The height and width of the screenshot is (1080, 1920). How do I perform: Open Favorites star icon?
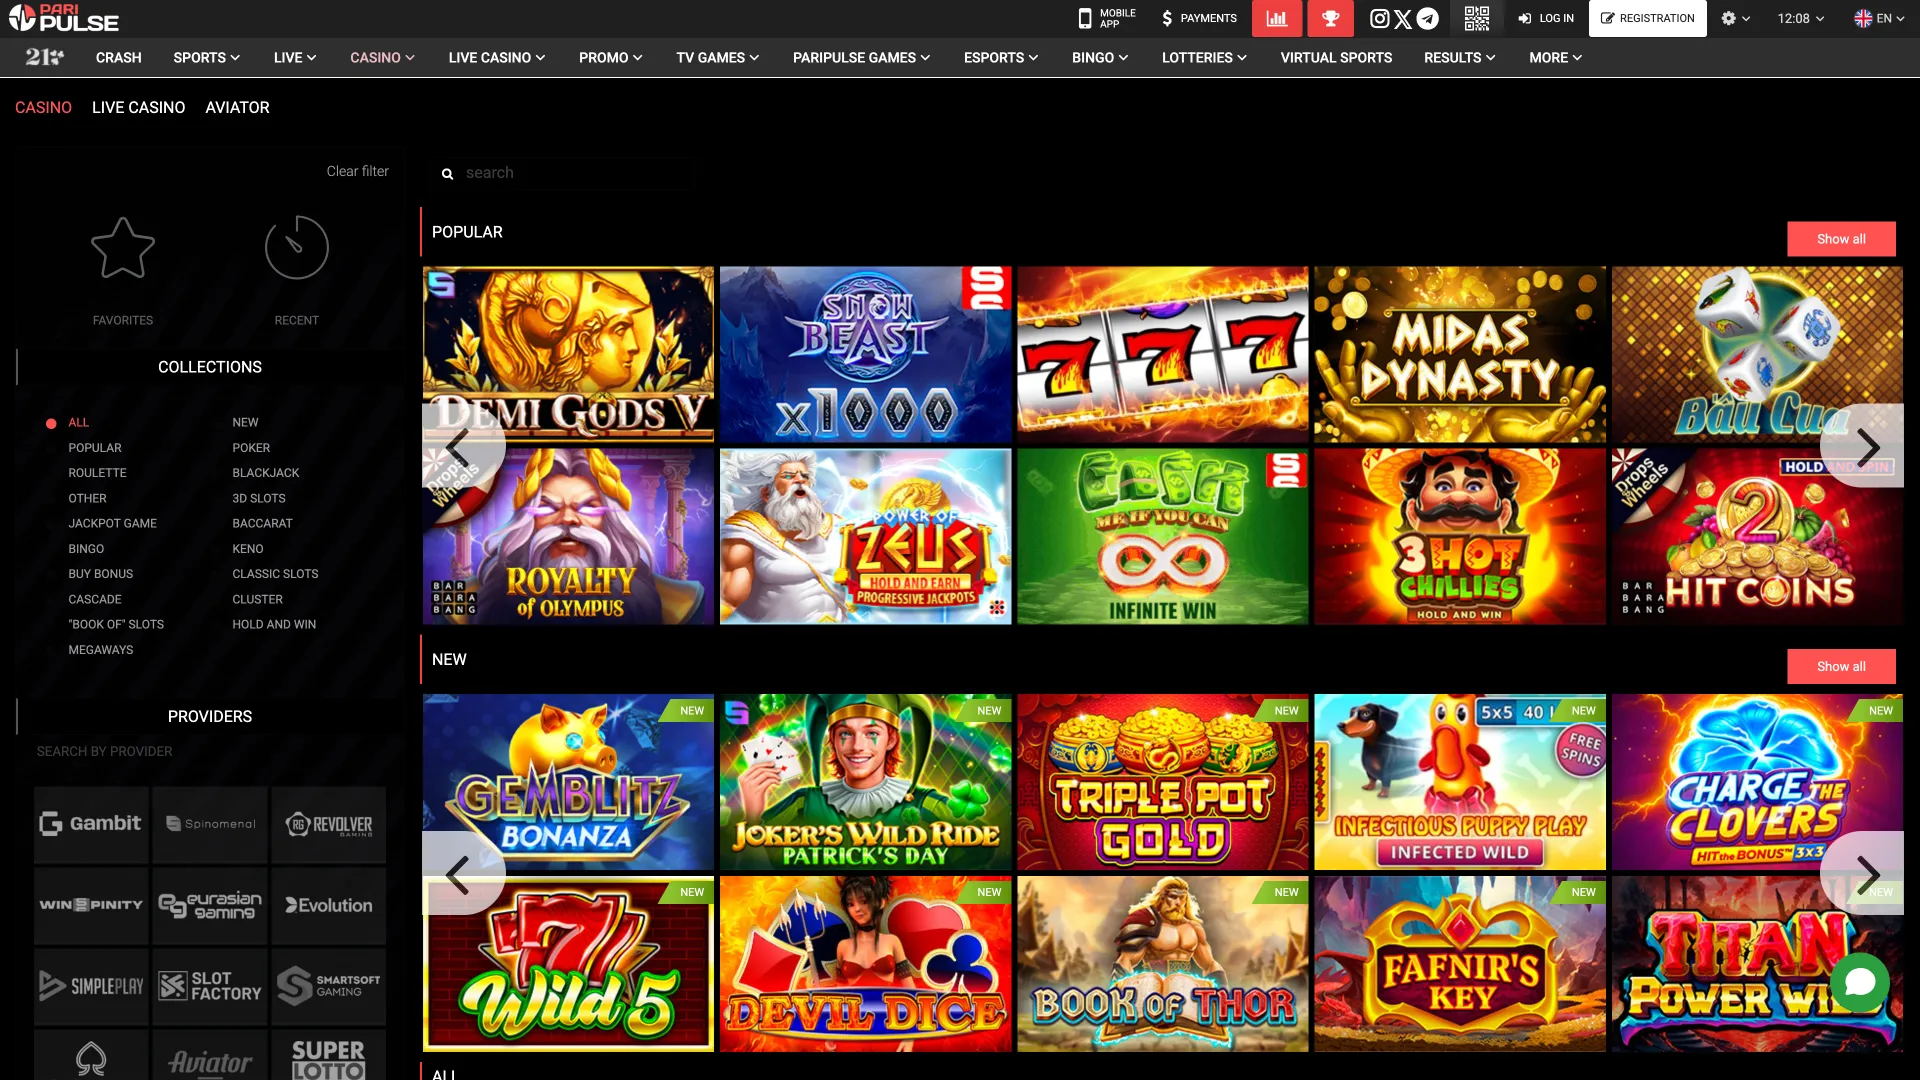tap(123, 248)
